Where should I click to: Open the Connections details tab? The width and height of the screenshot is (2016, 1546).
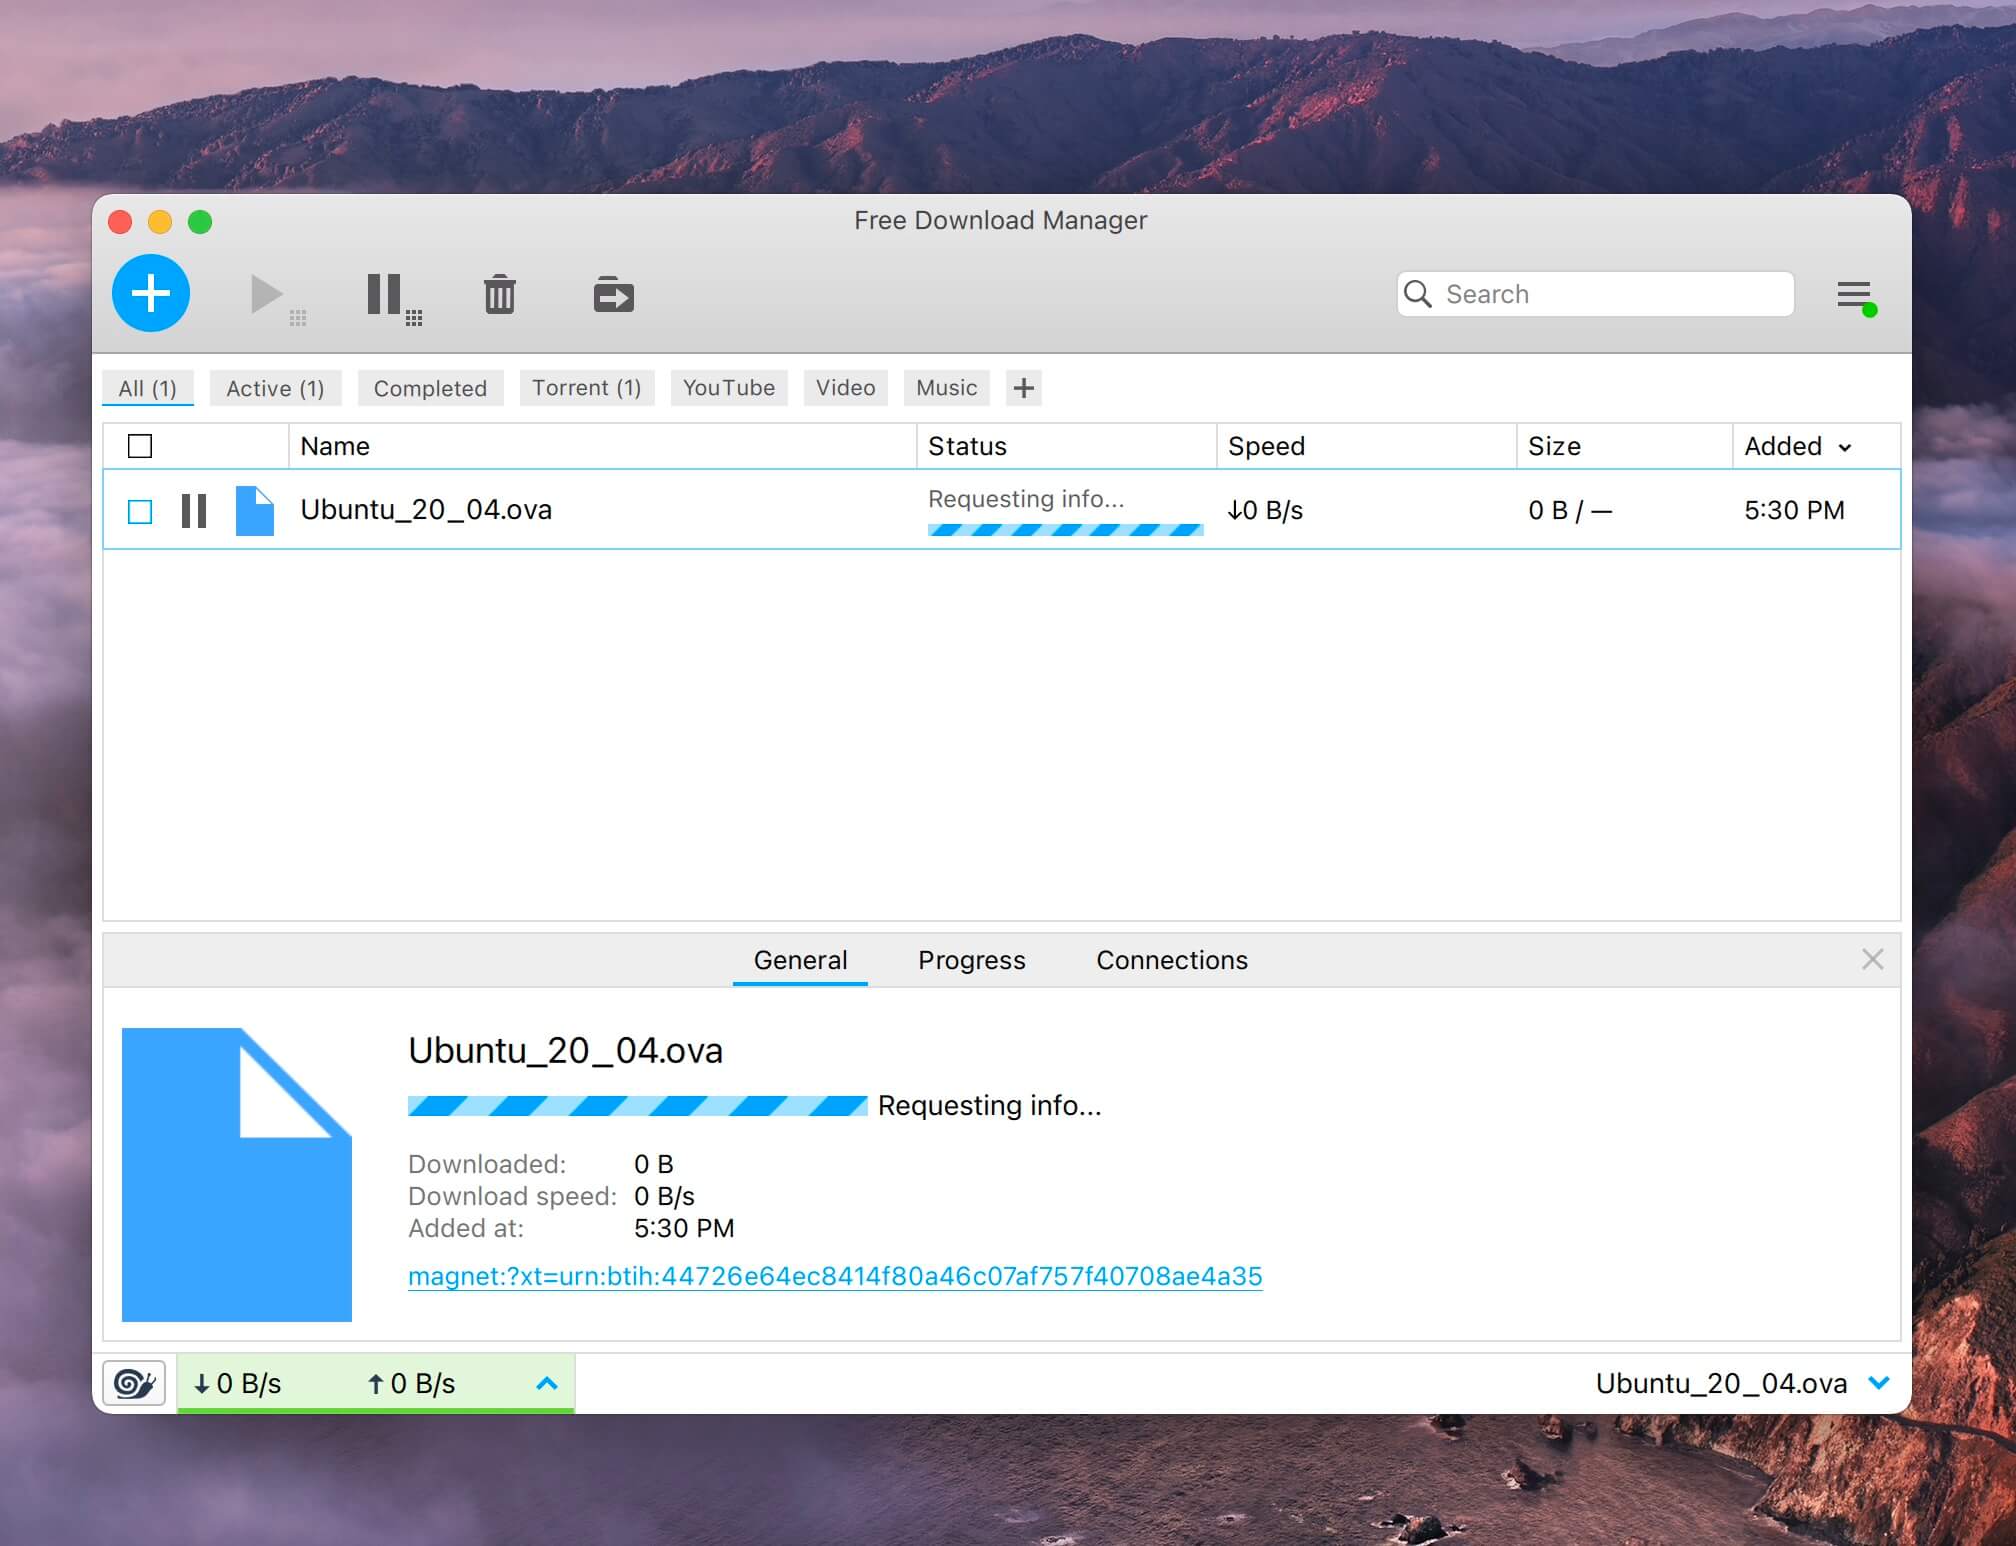point(1172,960)
